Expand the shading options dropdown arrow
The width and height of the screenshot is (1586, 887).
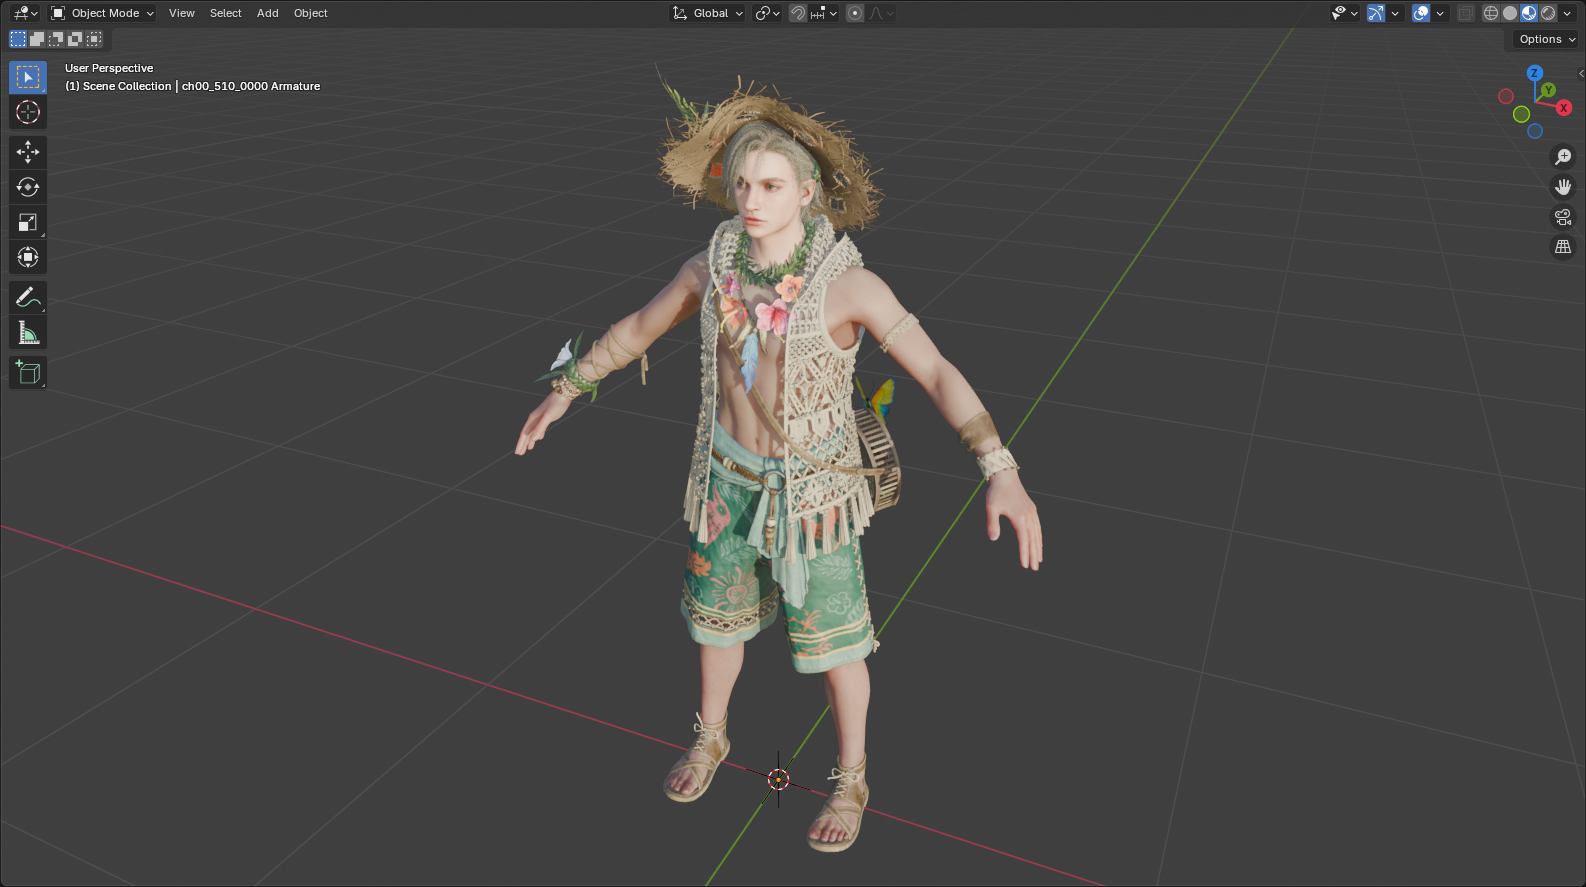[1567, 13]
